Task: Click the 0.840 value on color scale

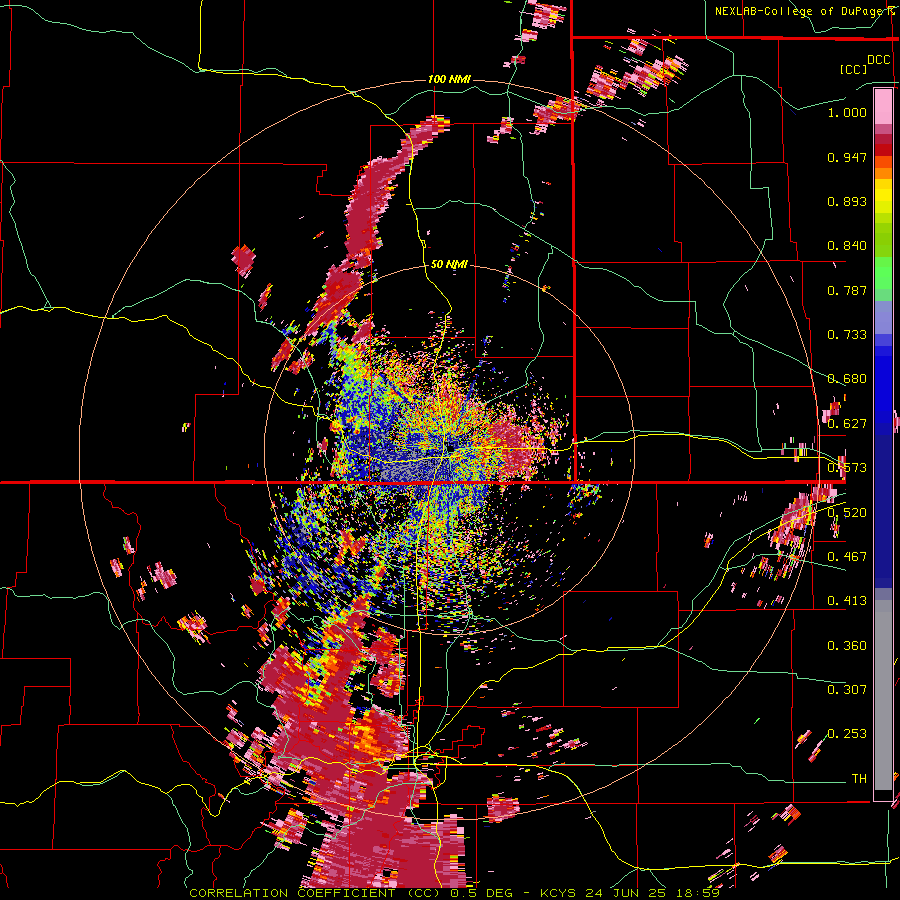Action: [x=847, y=246]
